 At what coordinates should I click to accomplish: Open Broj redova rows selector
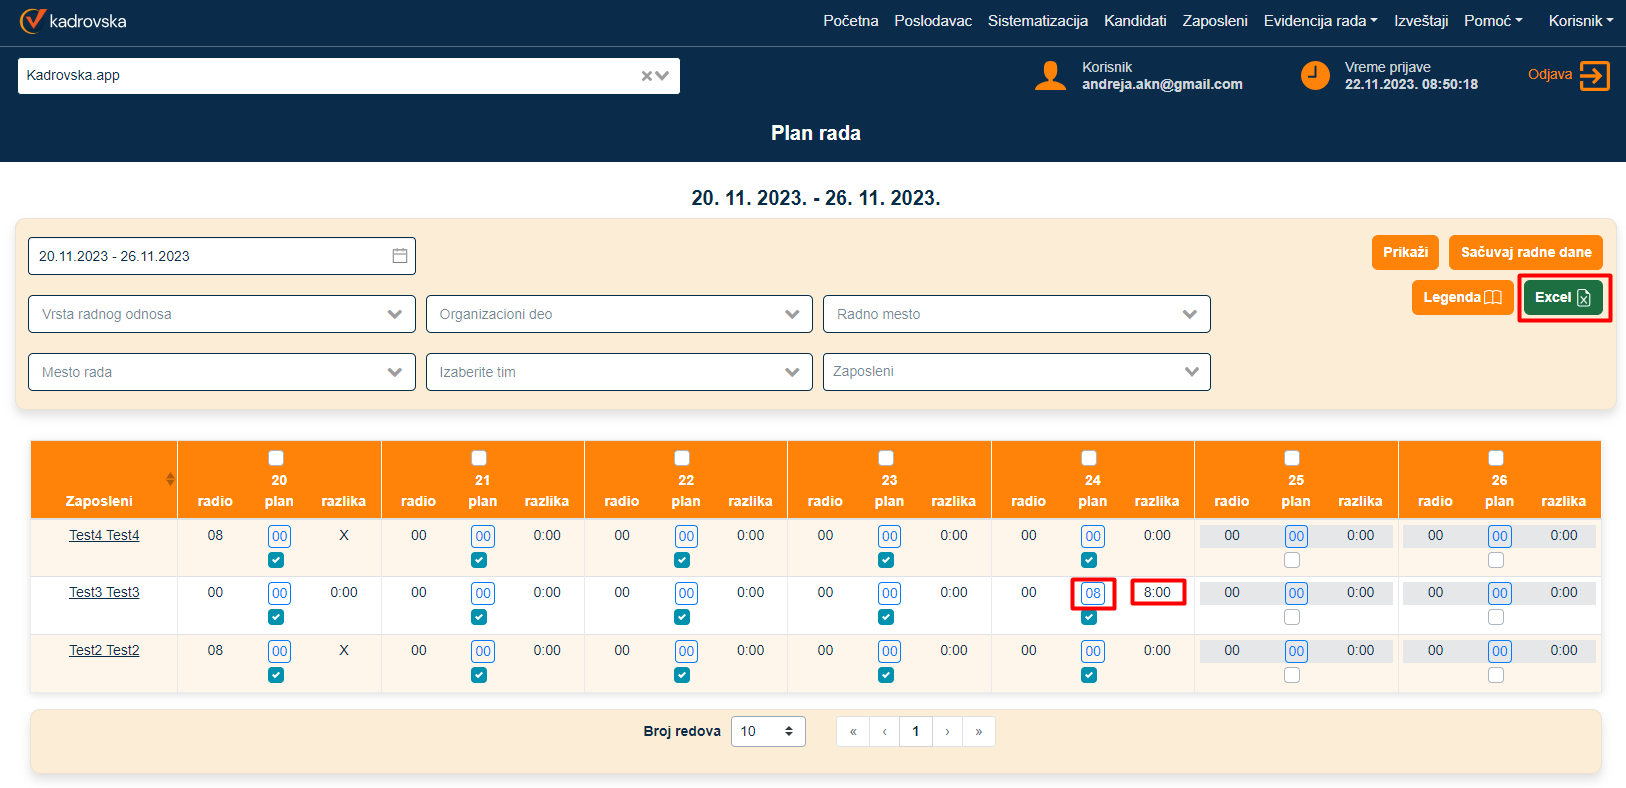(767, 732)
